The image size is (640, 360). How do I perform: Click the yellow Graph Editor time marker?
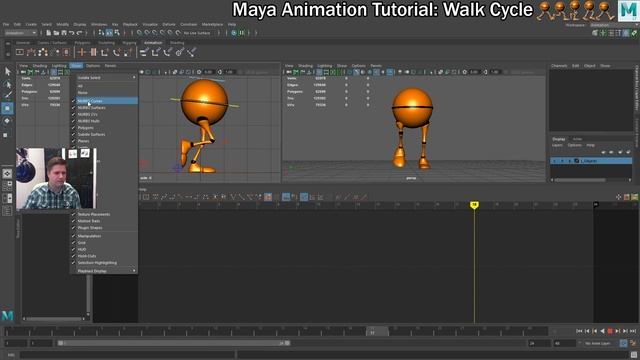[474, 205]
